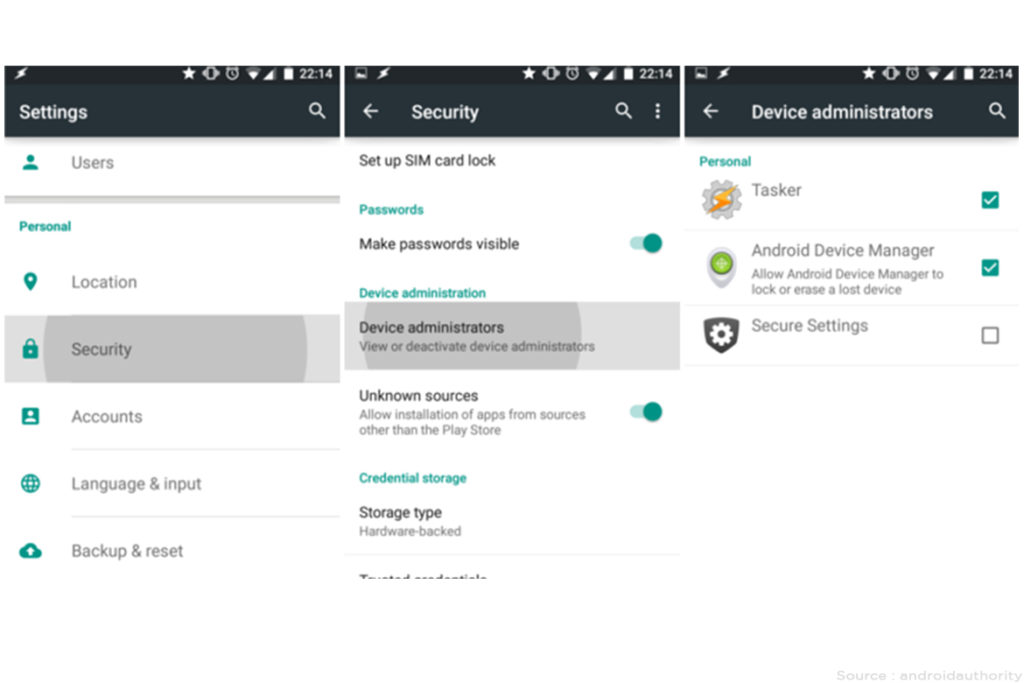Tap the search icon in Security header
1024x683 pixels.
(x=624, y=111)
